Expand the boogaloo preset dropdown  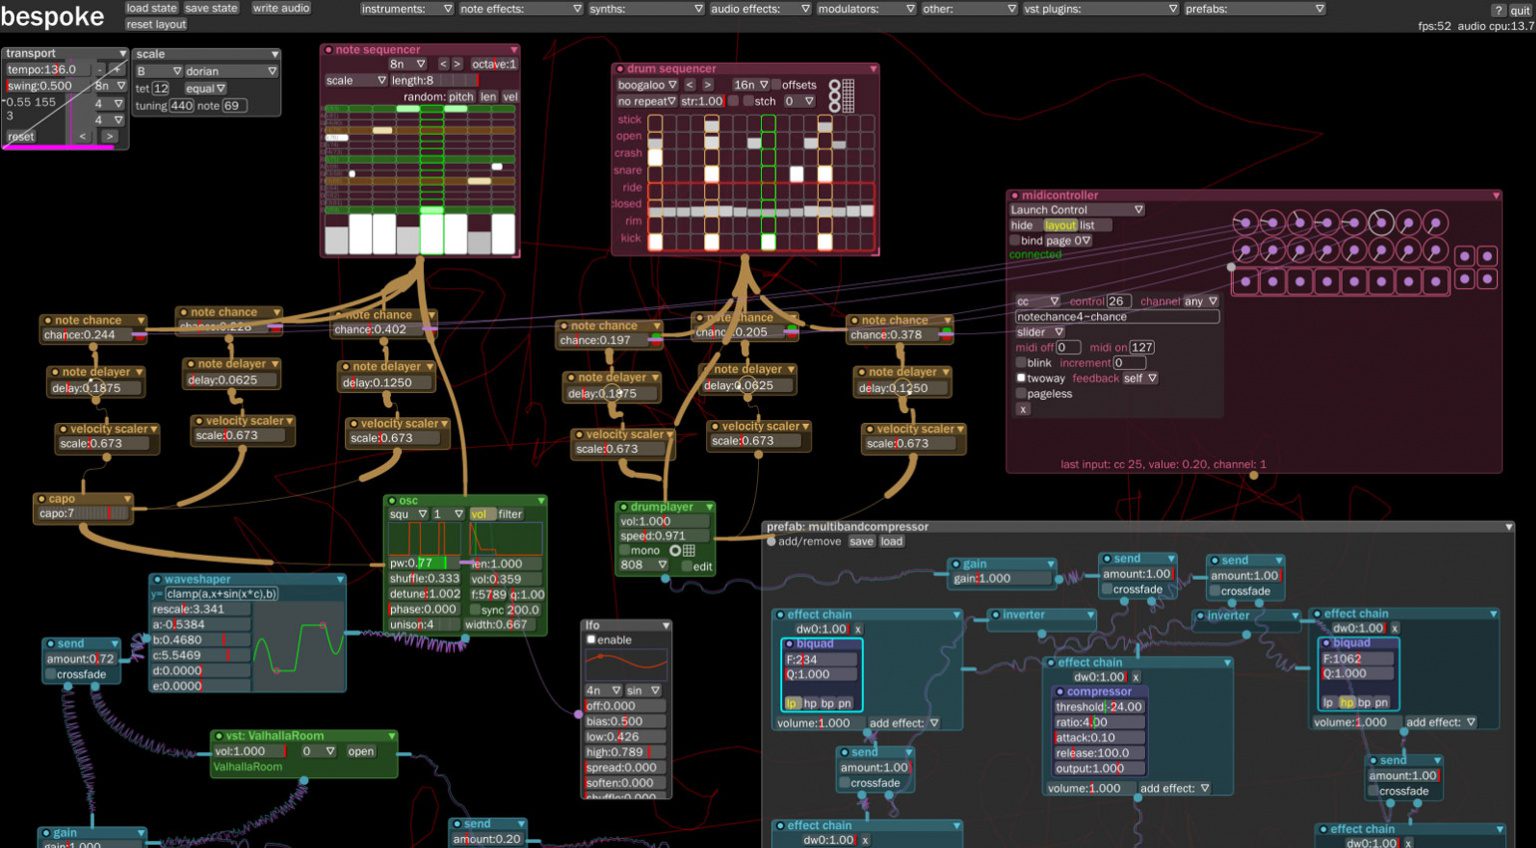647,85
